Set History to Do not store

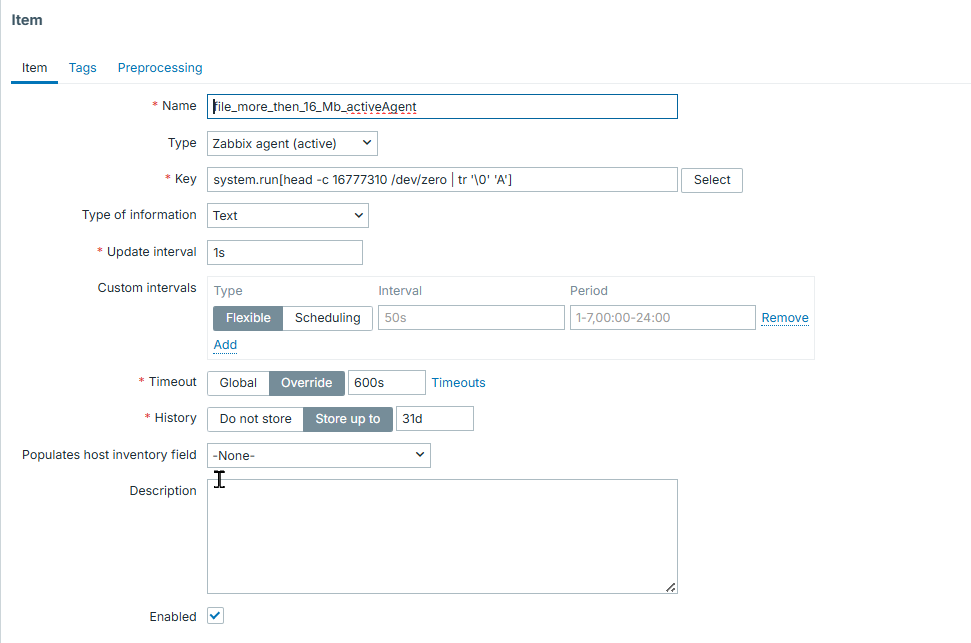(x=255, y=419)
